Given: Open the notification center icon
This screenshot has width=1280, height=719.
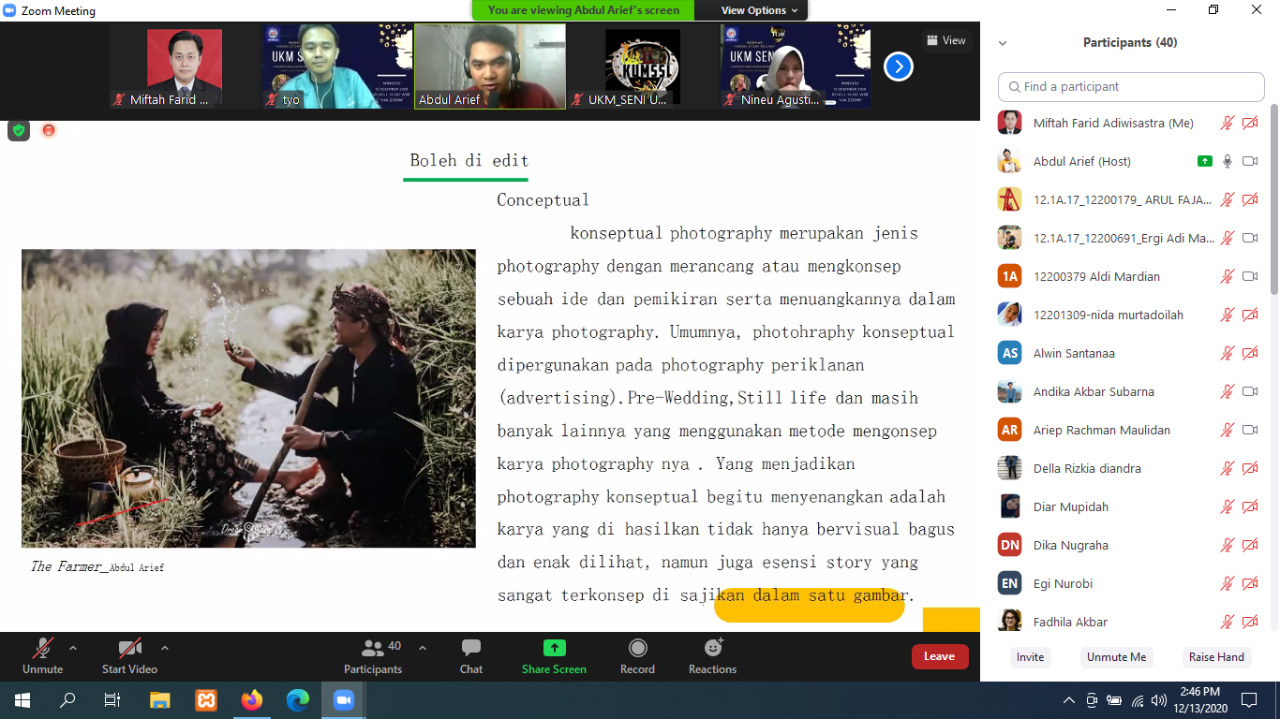Looking at the screenshot, I should (1249, 700).
